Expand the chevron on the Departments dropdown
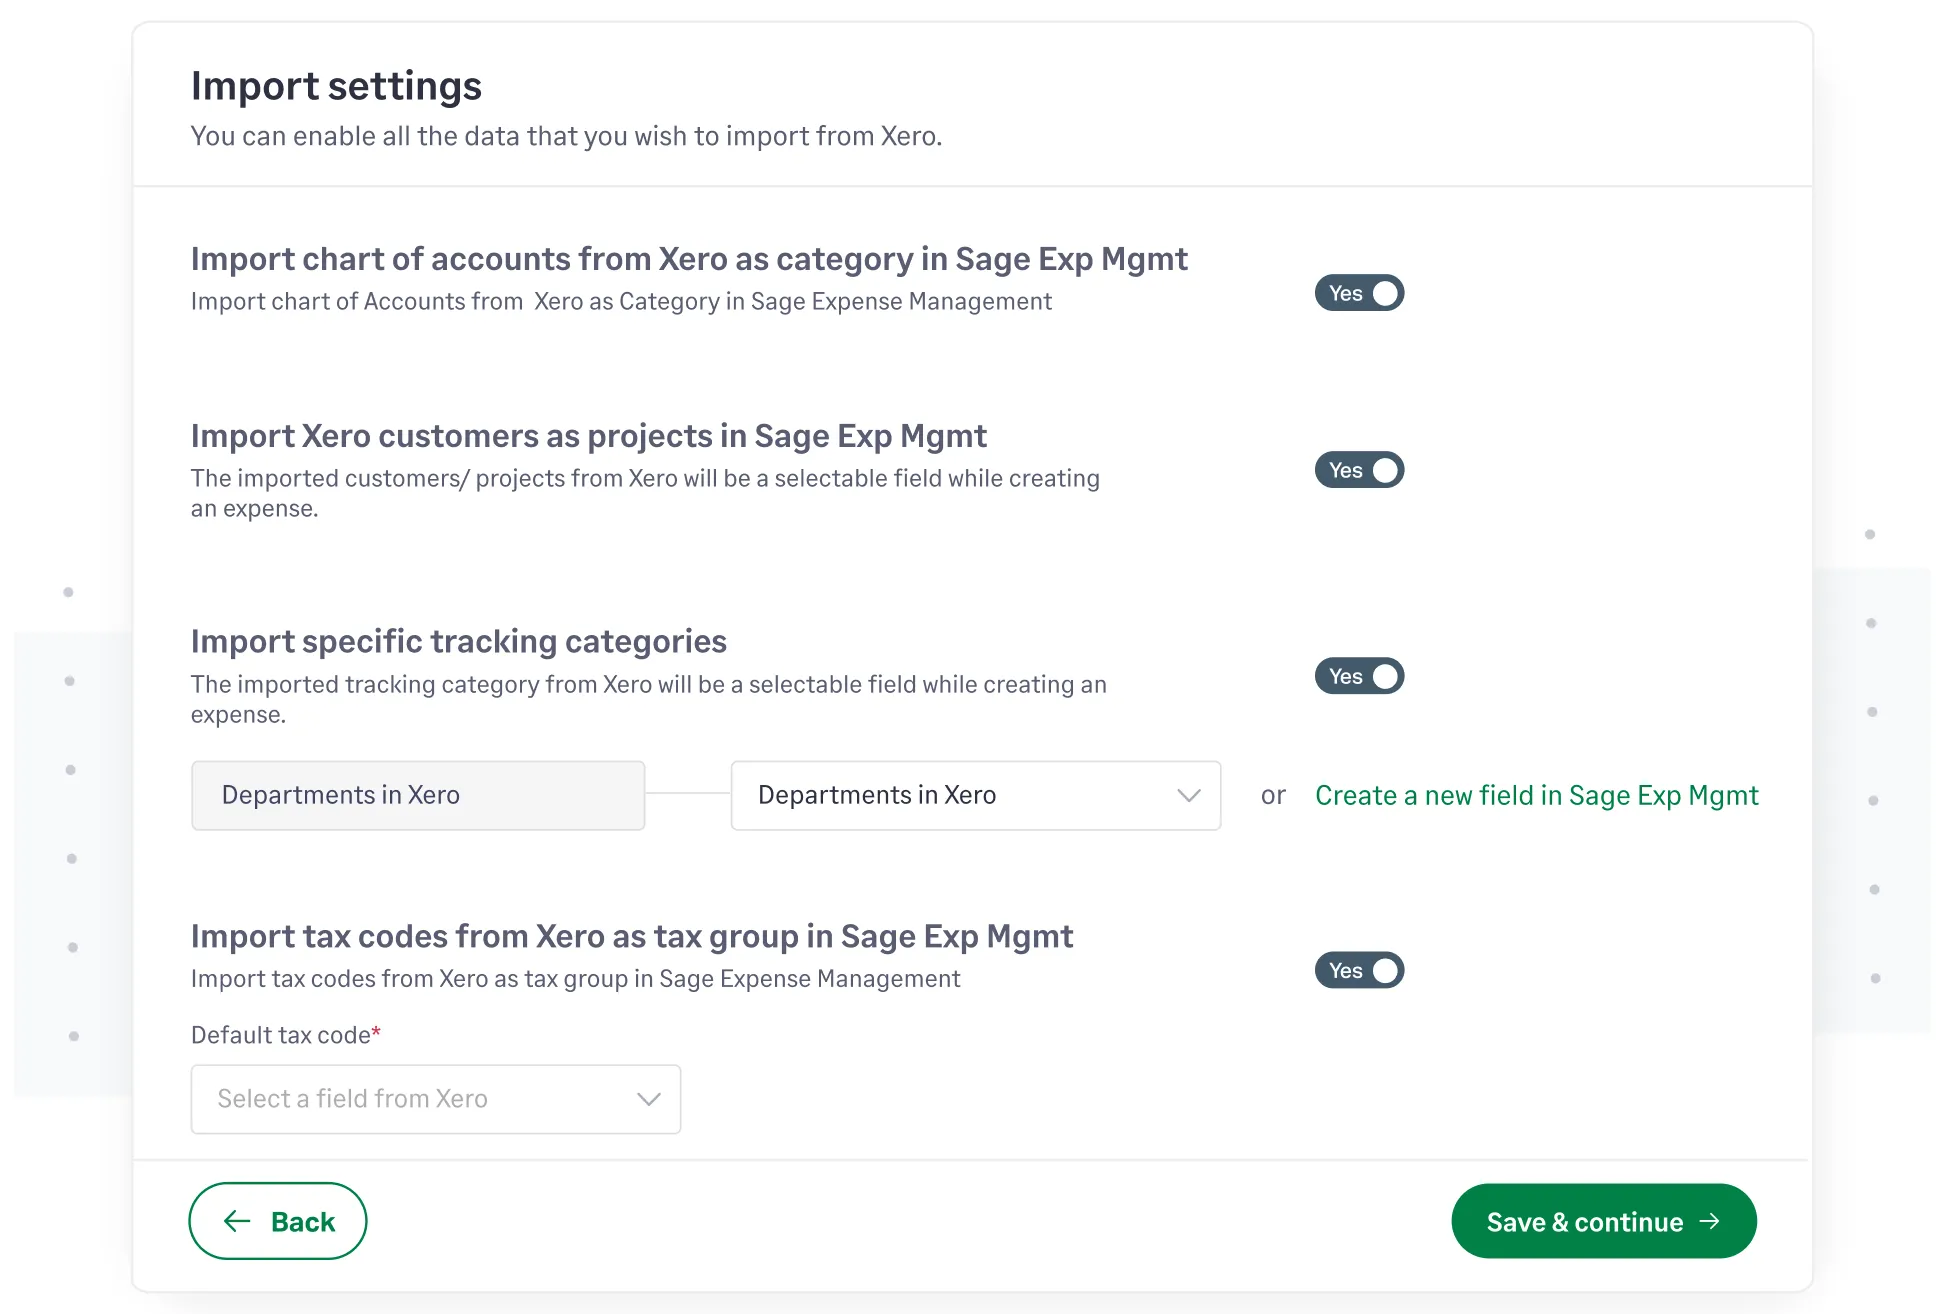The image size is (1944, 1314). (1189, 795)
